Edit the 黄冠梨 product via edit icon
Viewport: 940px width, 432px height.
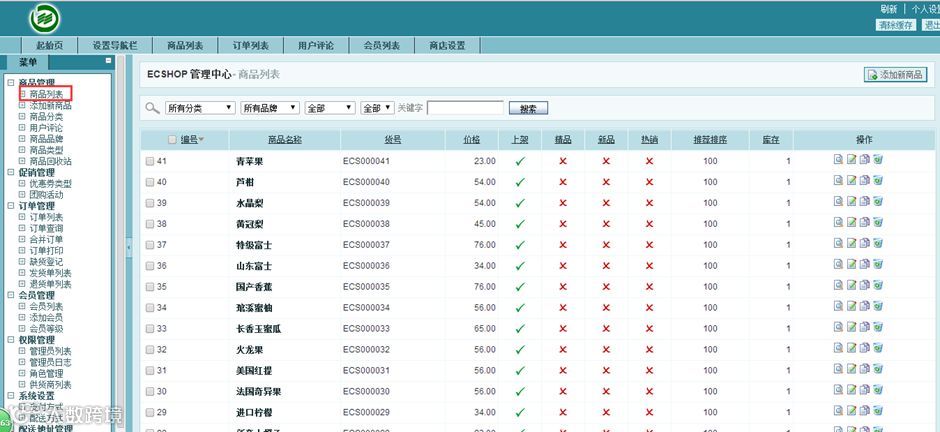[x=851, y=222]
